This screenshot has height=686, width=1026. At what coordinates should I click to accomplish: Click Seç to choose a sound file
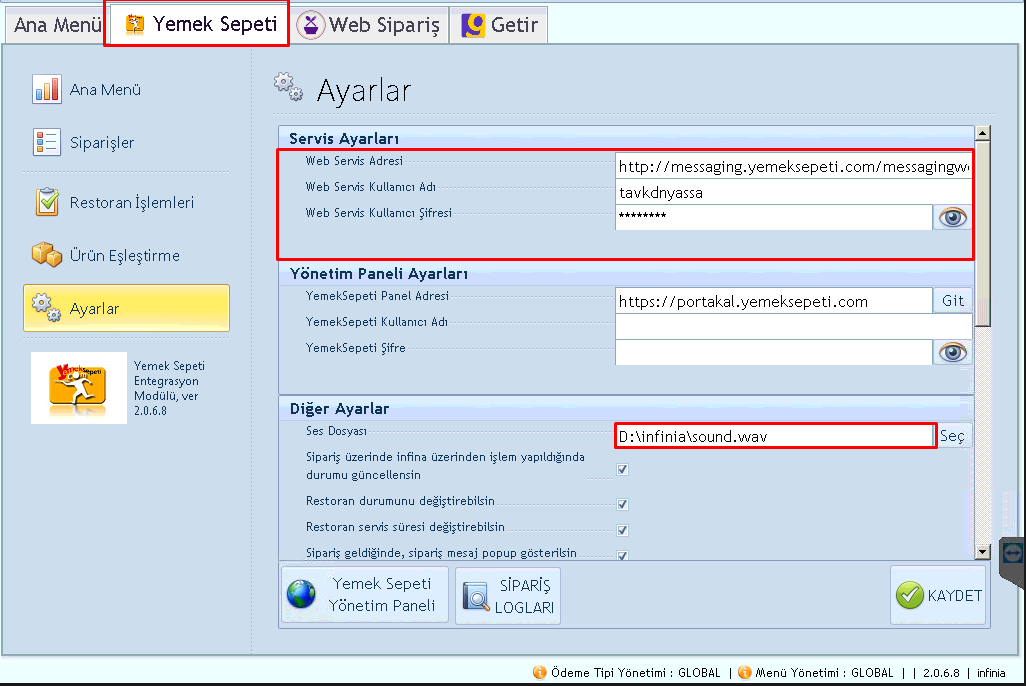click(x=953, y=436)
